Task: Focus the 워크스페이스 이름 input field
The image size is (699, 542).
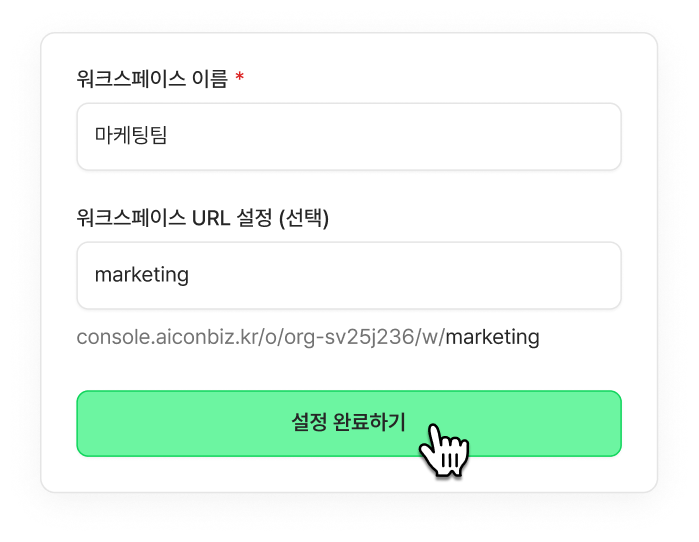Action: [x=349, y=136]
